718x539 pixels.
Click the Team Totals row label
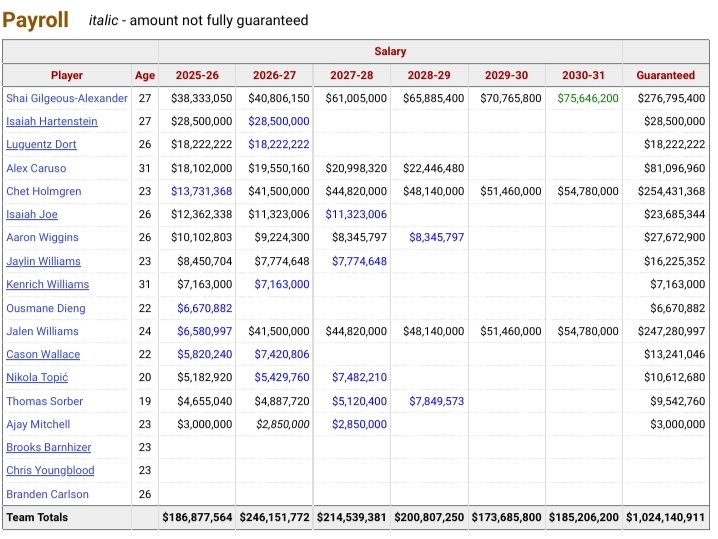[x=37, y=517]
